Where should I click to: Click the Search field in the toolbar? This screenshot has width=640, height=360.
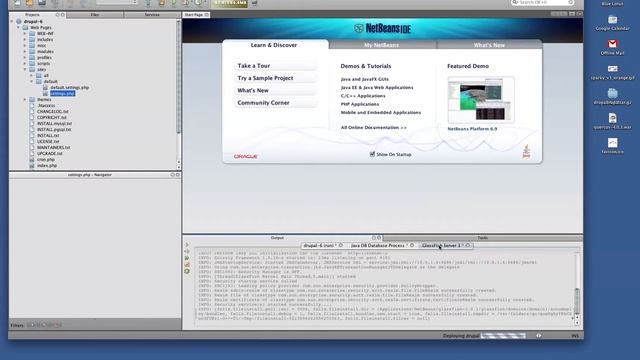[x=542, y=2]
